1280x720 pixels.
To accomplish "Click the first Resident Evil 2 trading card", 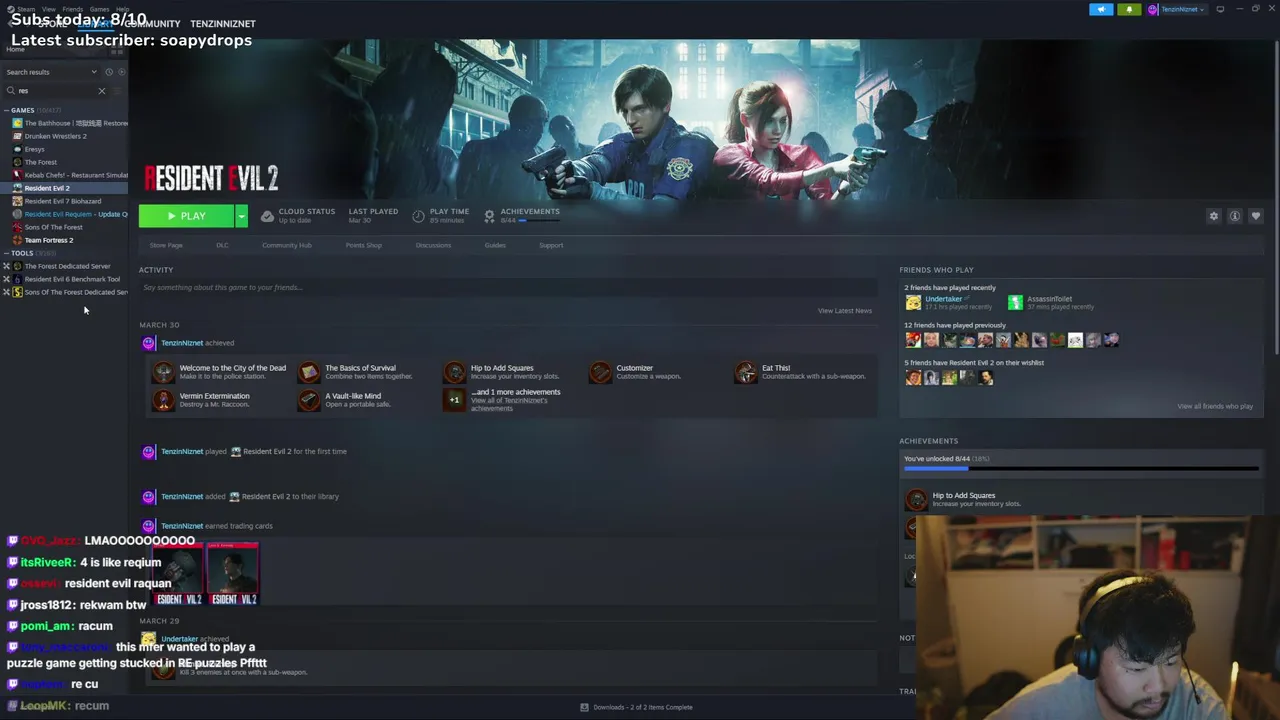I will tap(179, 574).
